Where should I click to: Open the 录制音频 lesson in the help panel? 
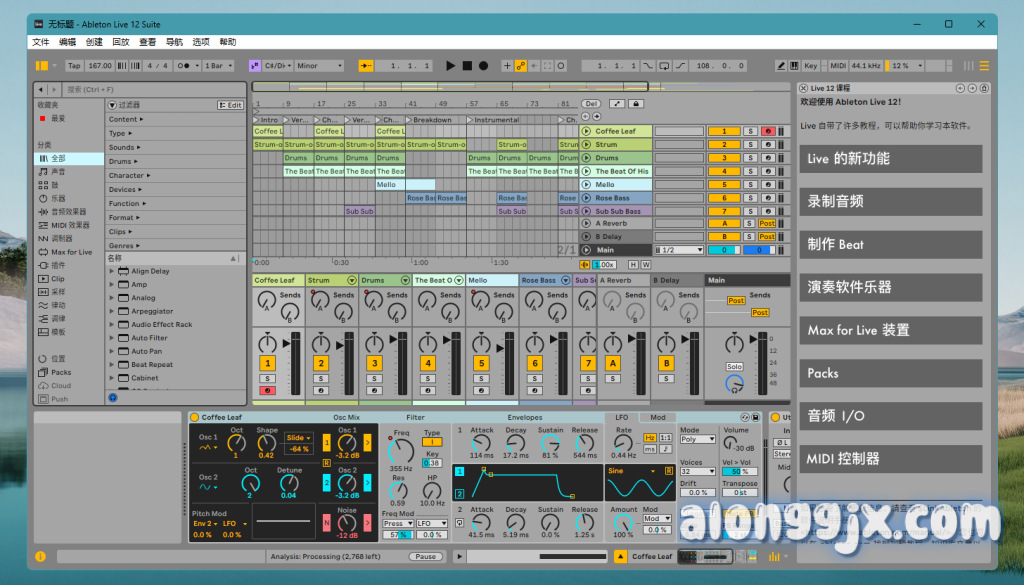coord(889,201)
